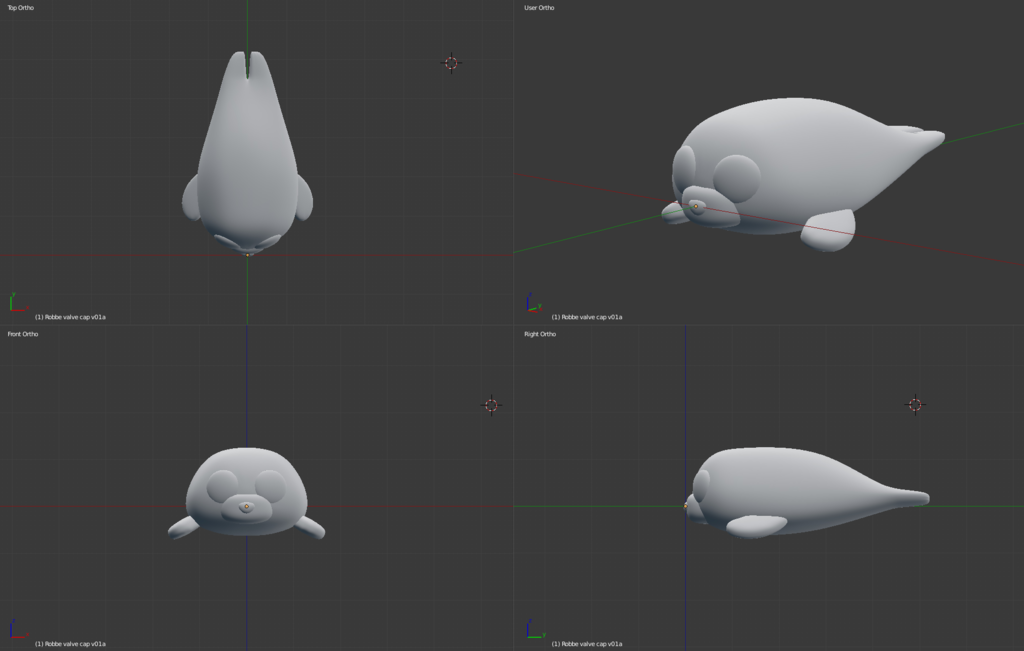Select the seal's side flipper in Right view
Viewport: 1024px width, 651px height.
click(756, 526)
